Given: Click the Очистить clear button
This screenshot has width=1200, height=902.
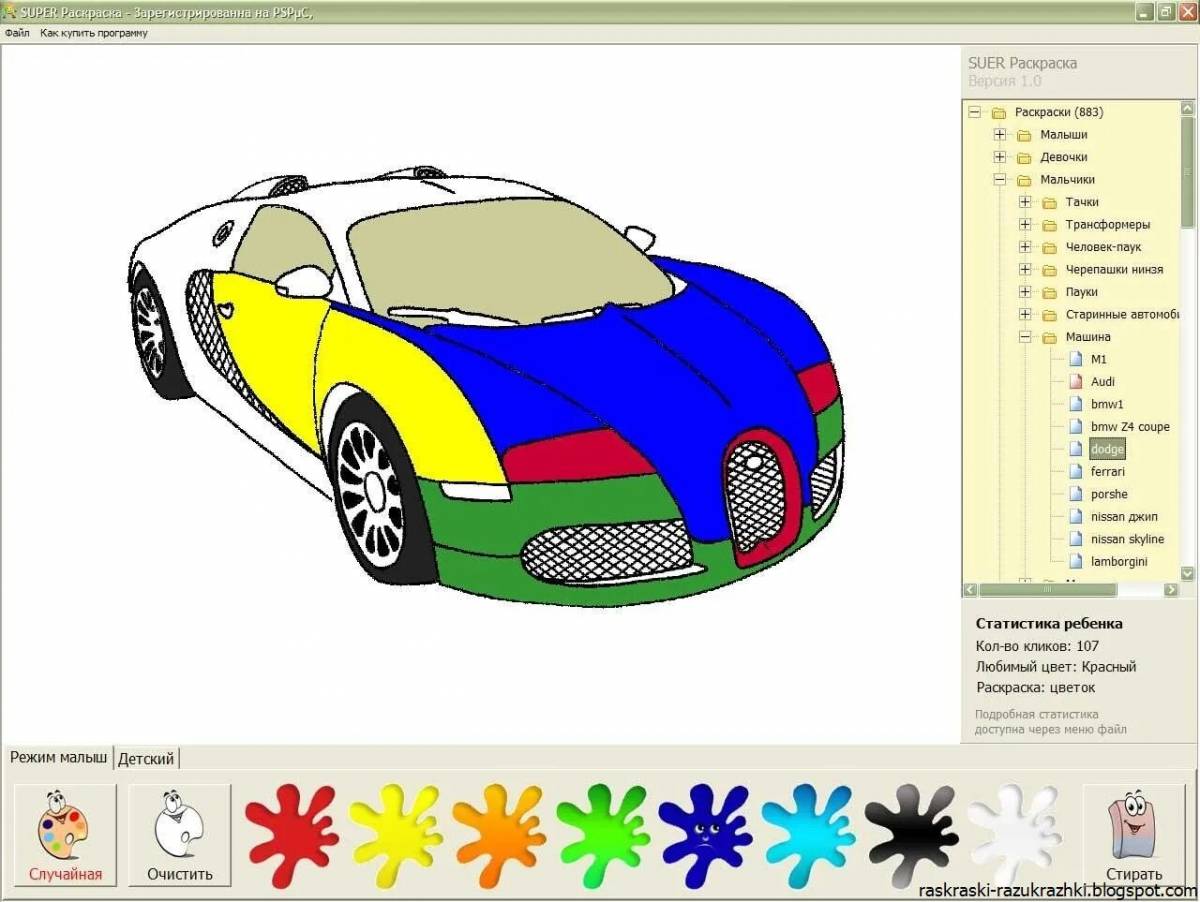Looking at the screenshot, I should (x=180, y=835).
